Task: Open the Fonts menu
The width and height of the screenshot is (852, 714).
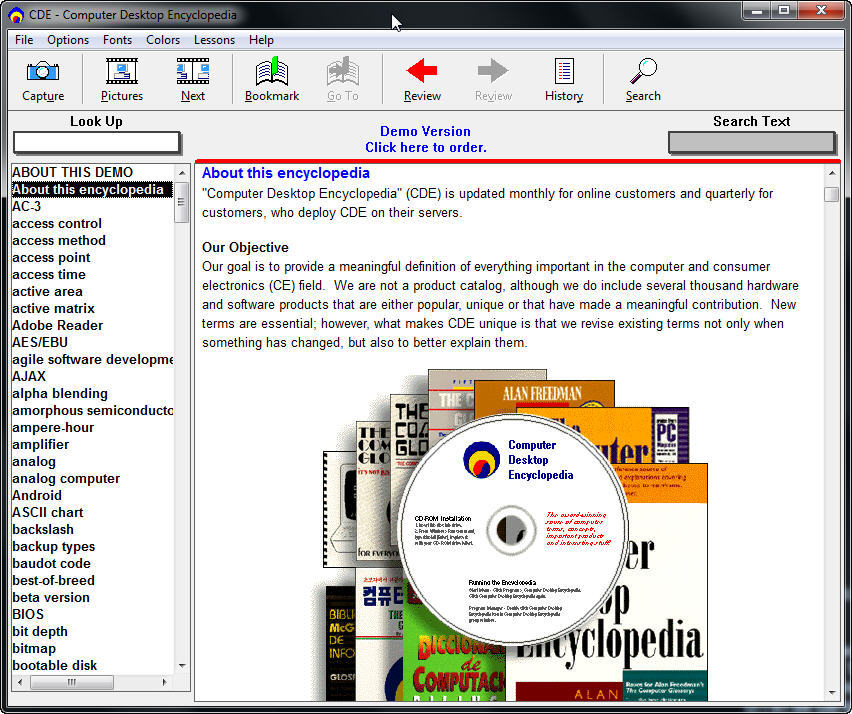Action: (117, 40)
